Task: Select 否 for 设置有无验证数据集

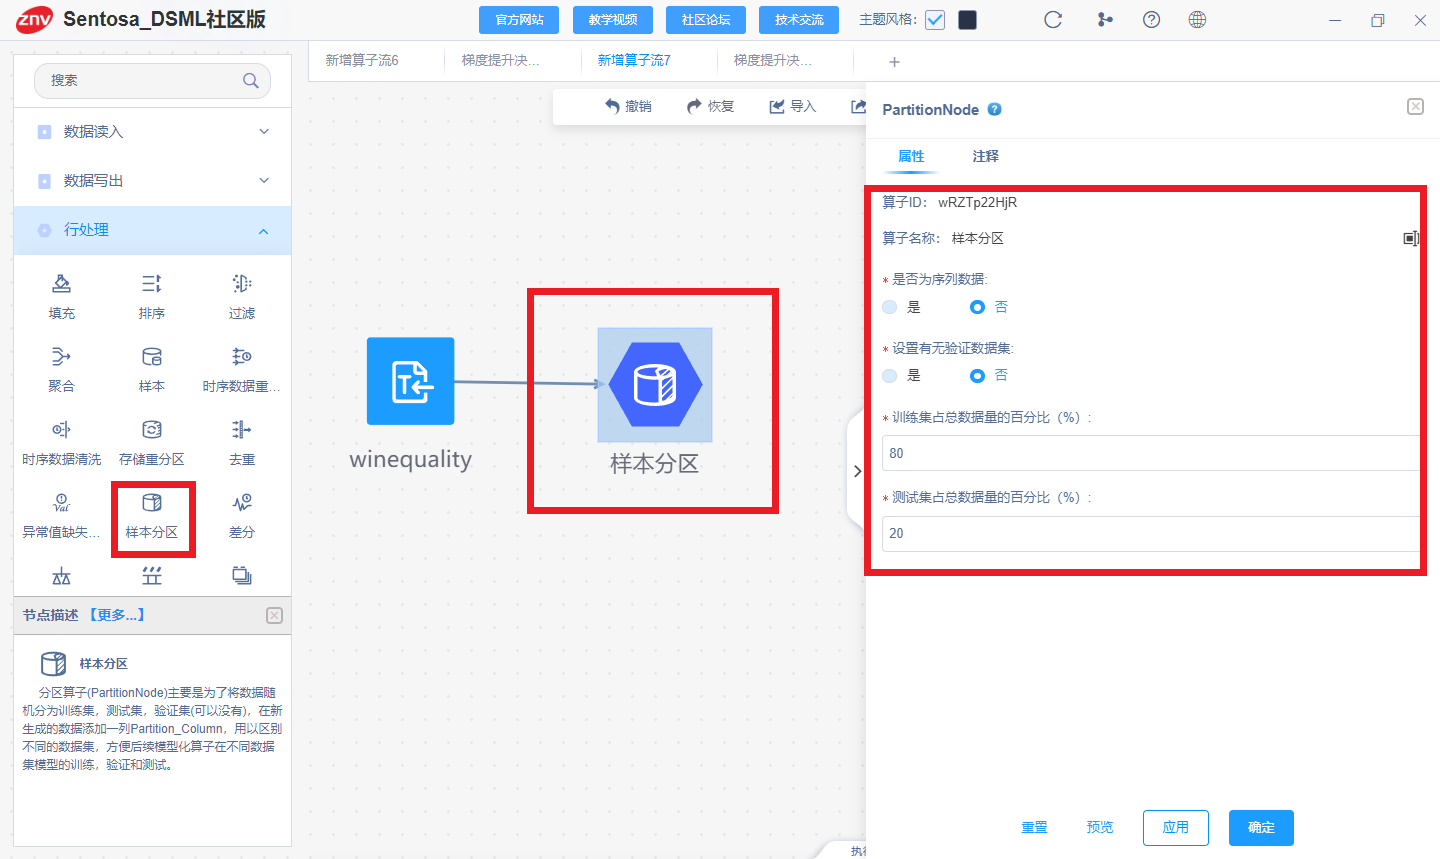Action: pos(977,376)
